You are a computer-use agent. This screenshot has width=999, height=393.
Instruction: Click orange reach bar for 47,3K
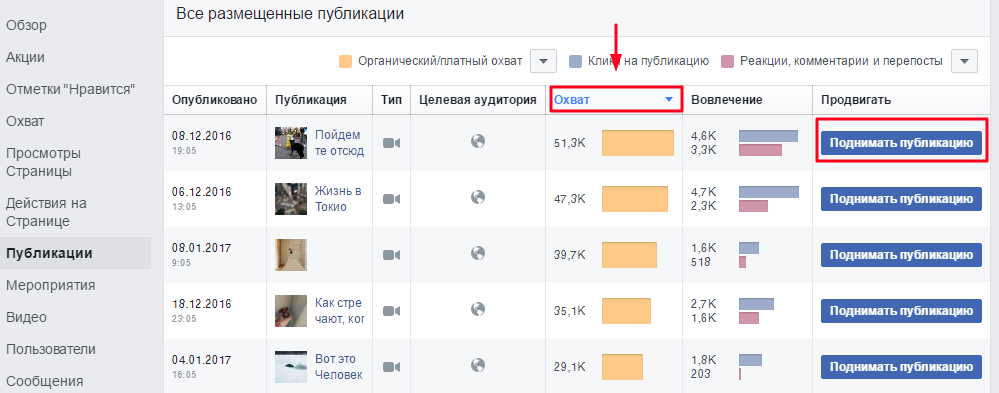pos(635,199)
